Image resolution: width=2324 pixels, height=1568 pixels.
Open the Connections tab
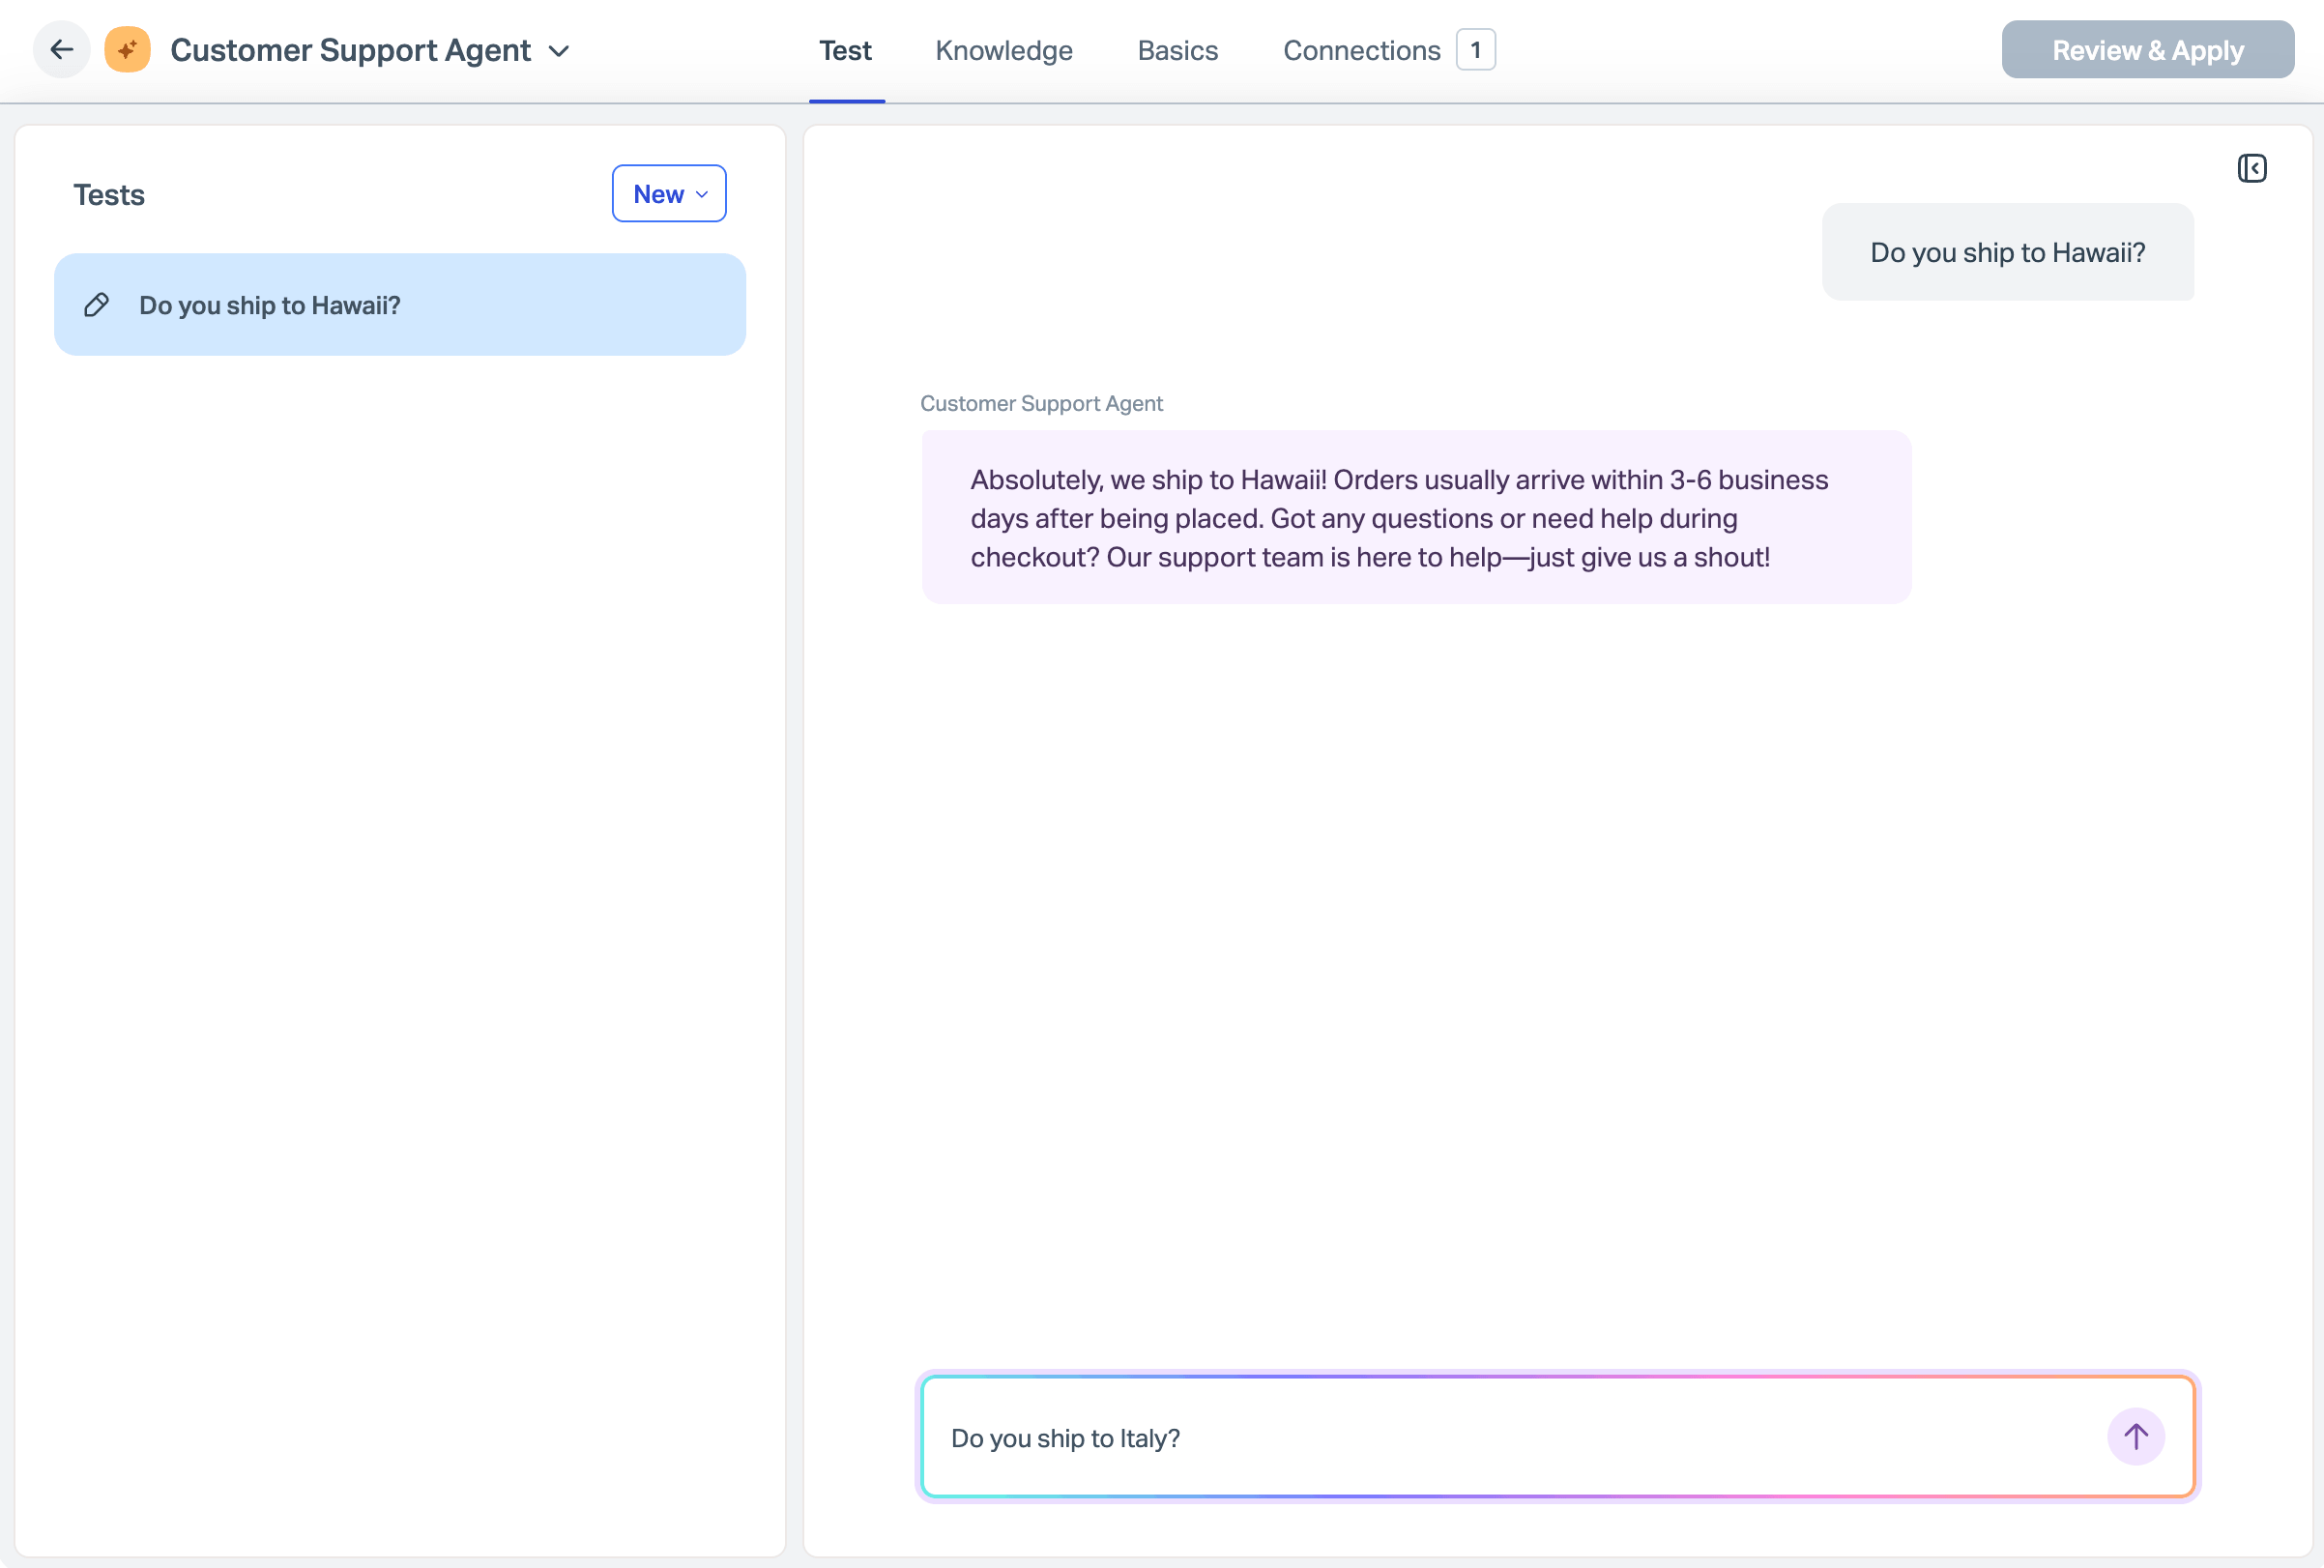[x=1361, y=51]
